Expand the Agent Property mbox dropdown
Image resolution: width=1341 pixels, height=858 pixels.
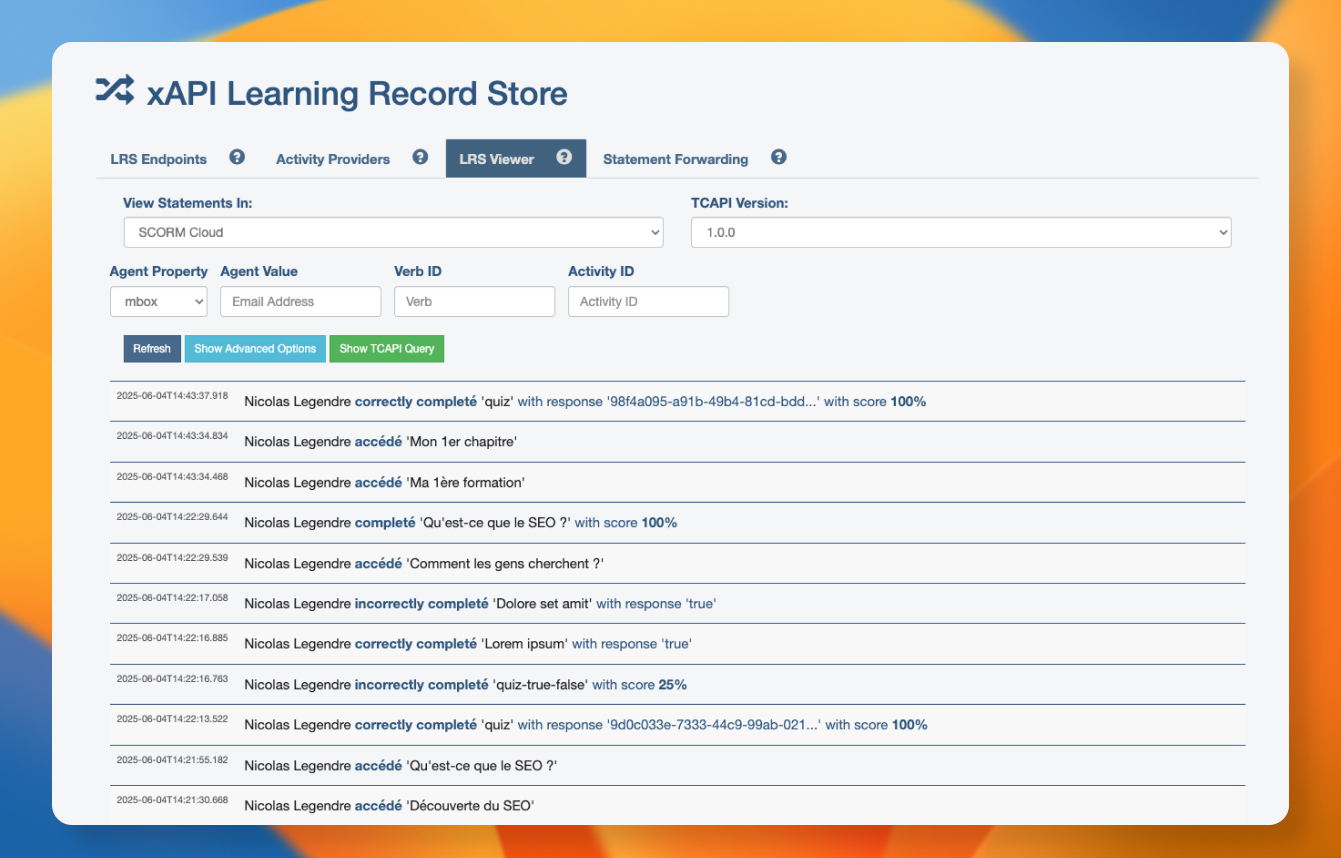[x=158, y=301]
